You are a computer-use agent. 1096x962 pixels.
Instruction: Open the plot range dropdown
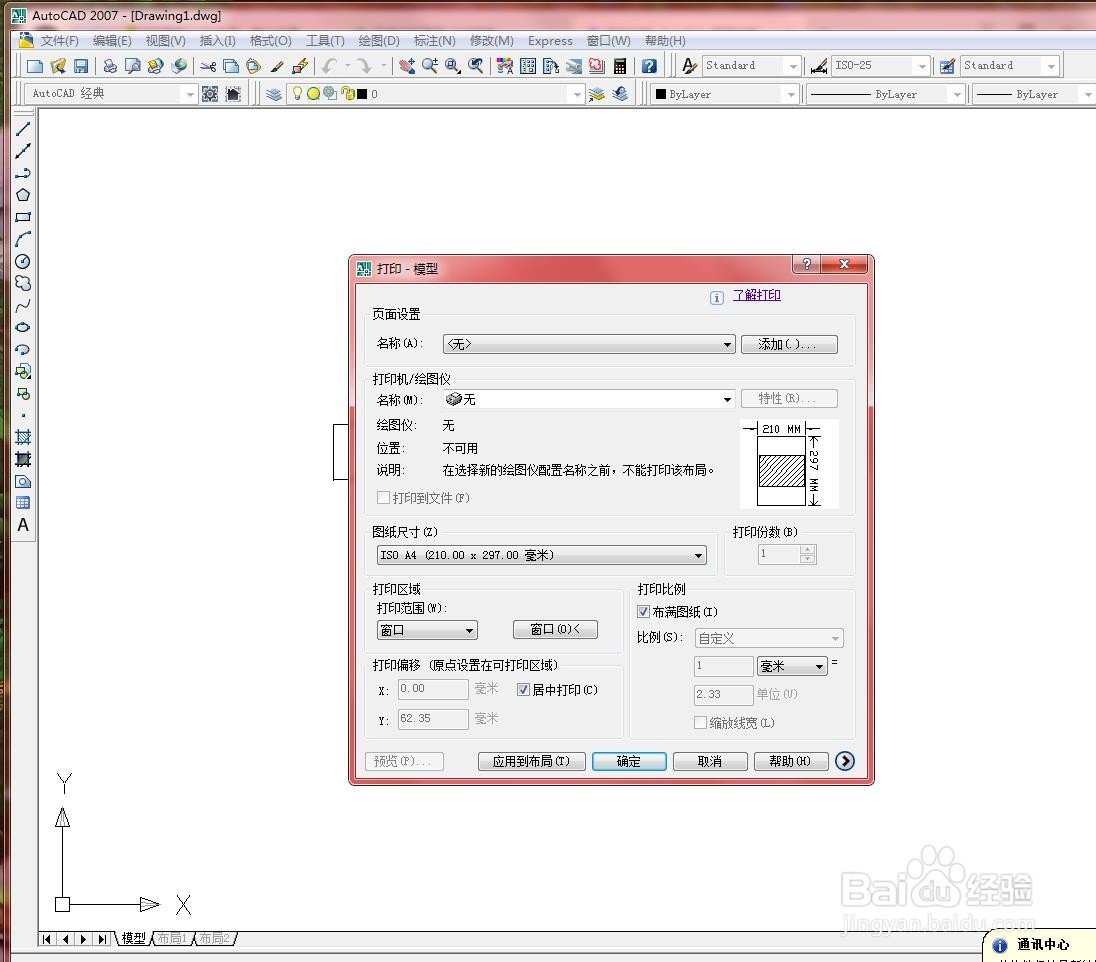pos(427,630)
